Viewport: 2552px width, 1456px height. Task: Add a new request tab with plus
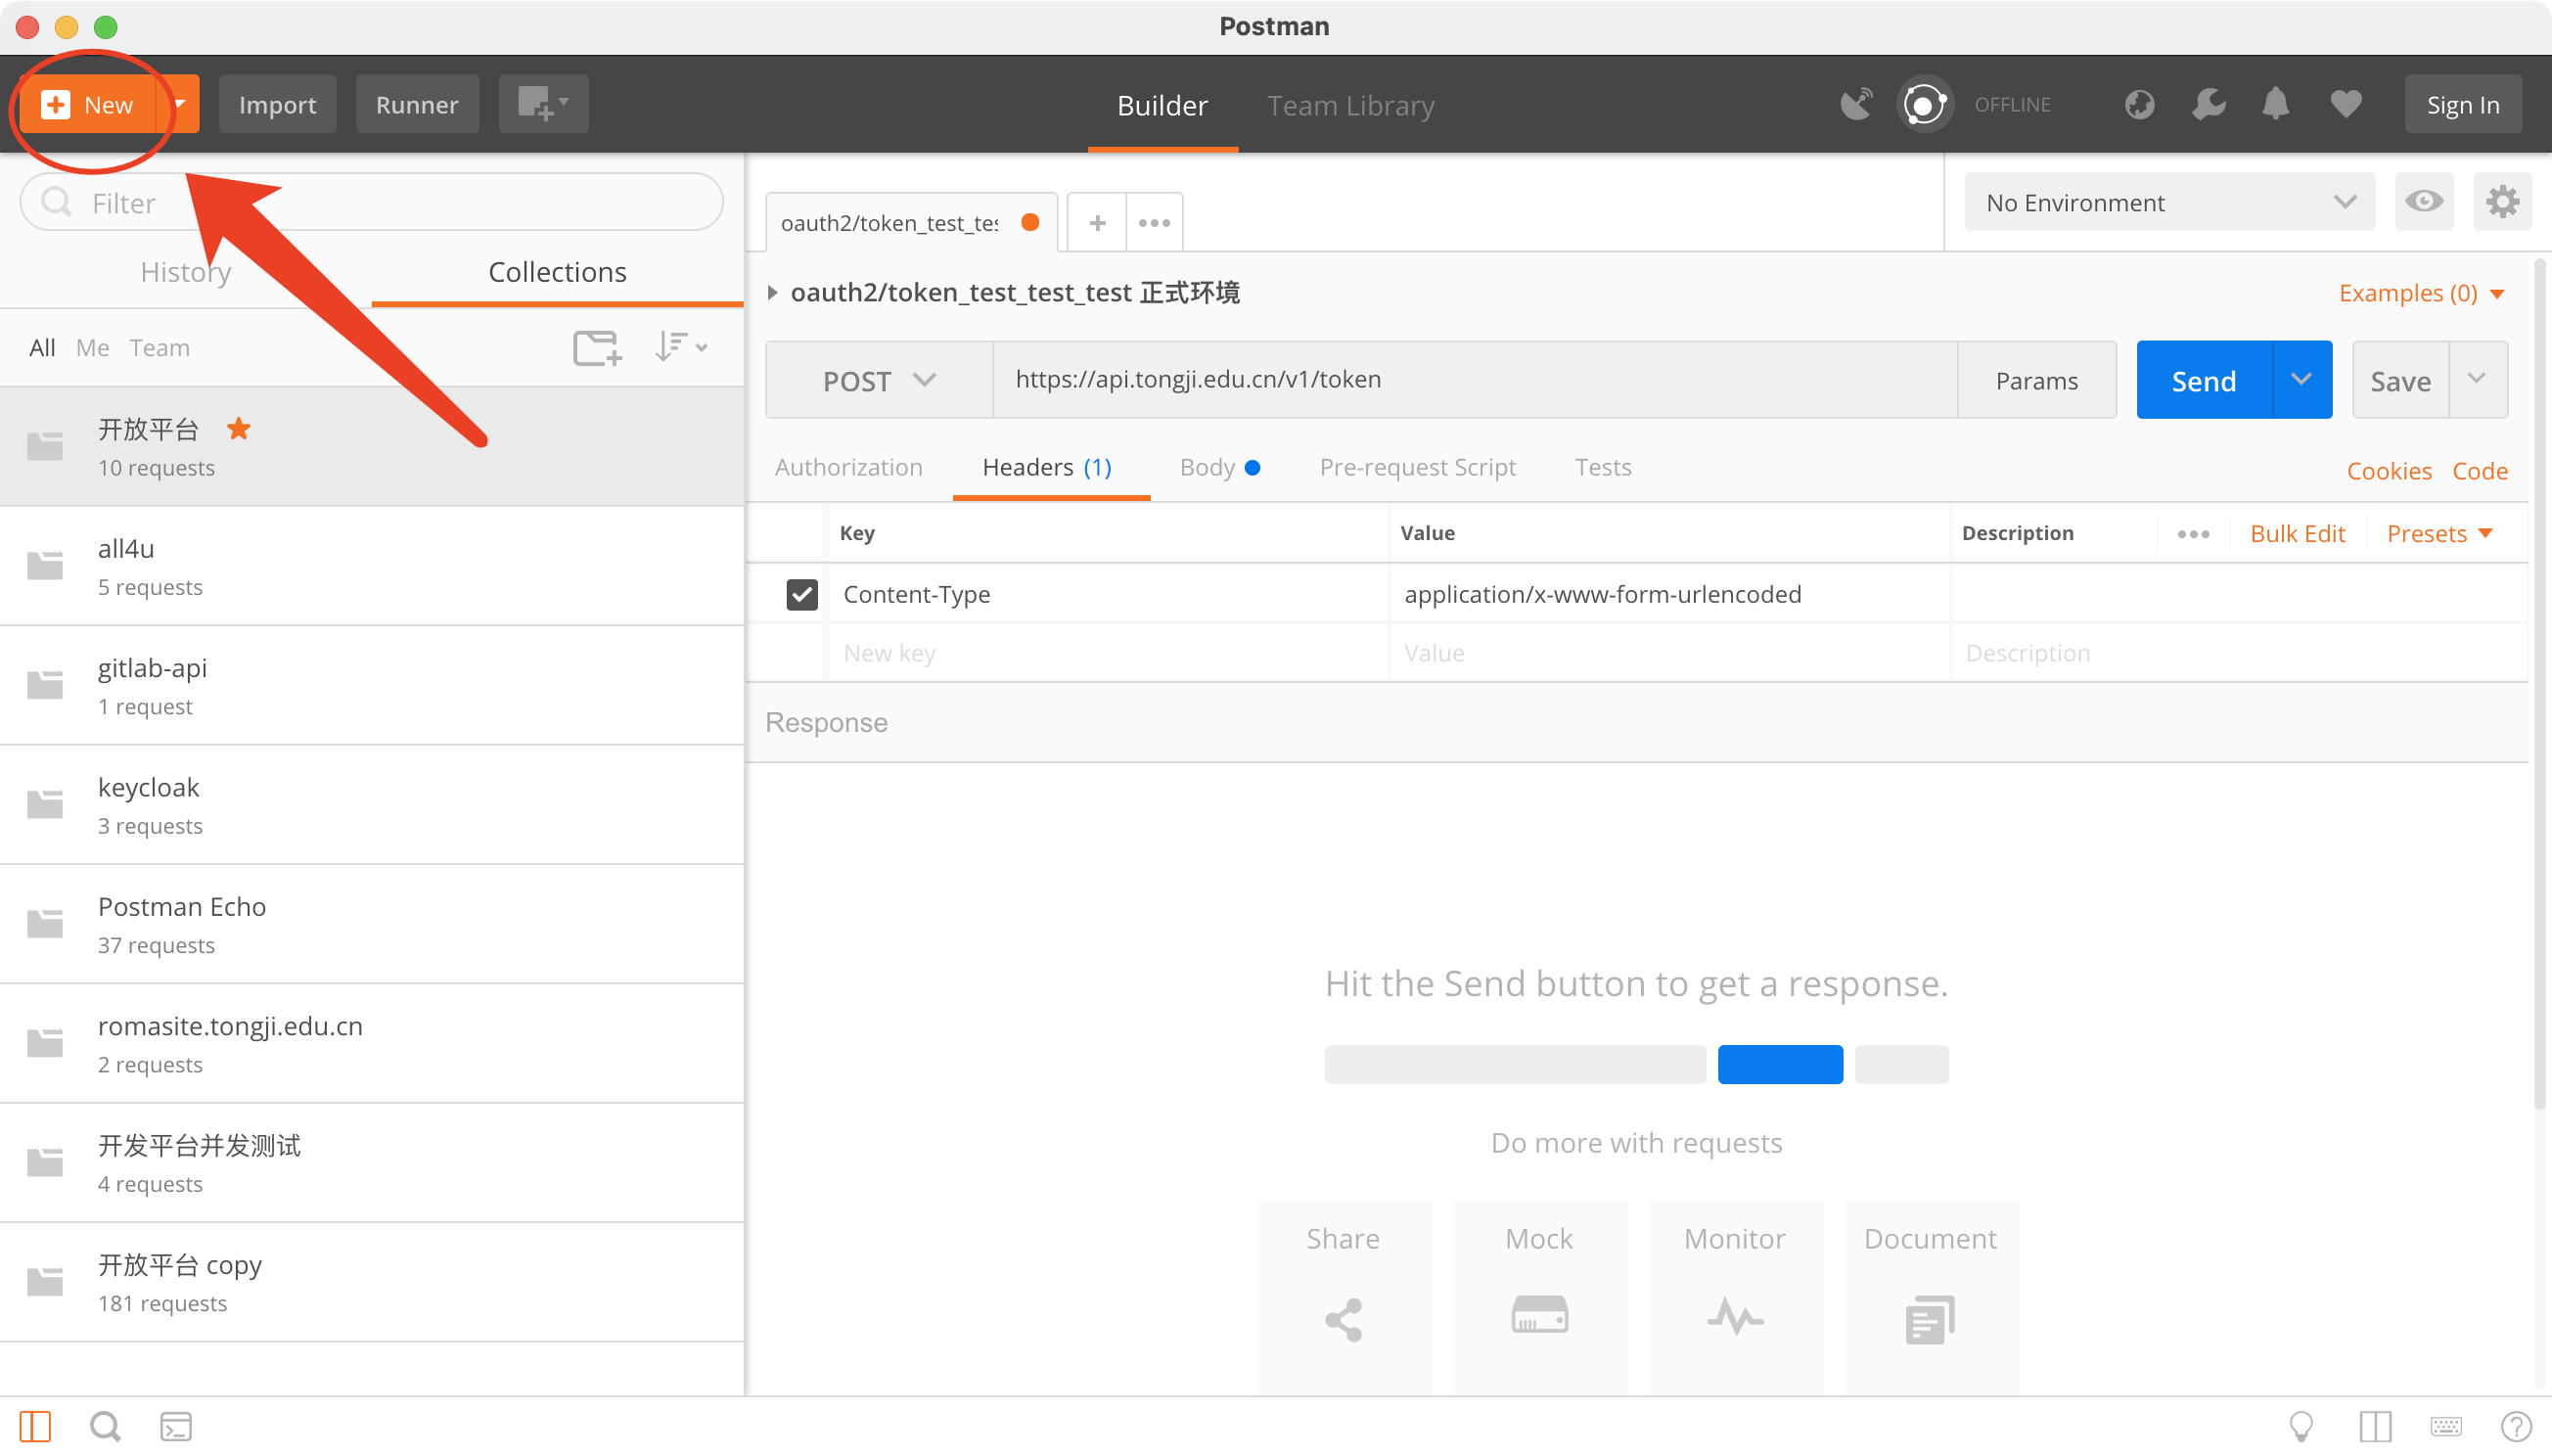1097,222
